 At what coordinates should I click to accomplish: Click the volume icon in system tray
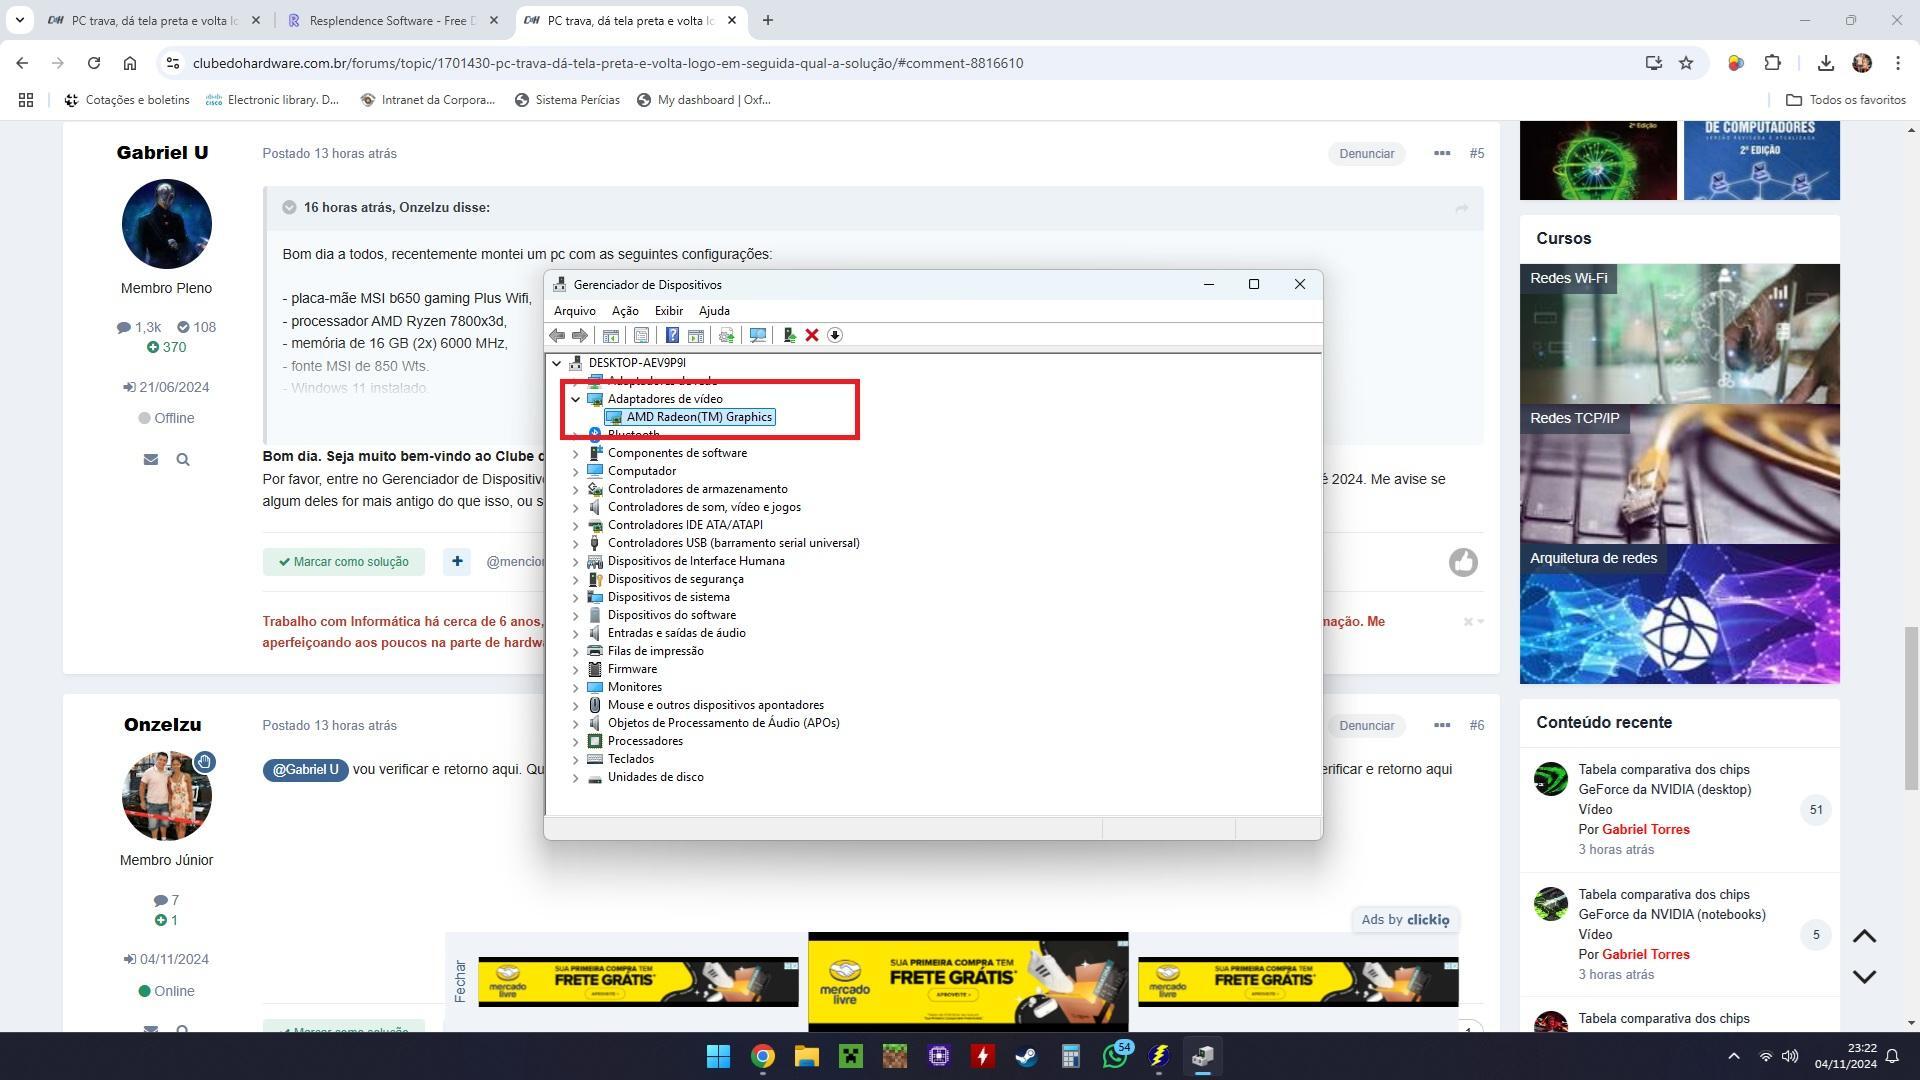[x=1790, y=1056]
